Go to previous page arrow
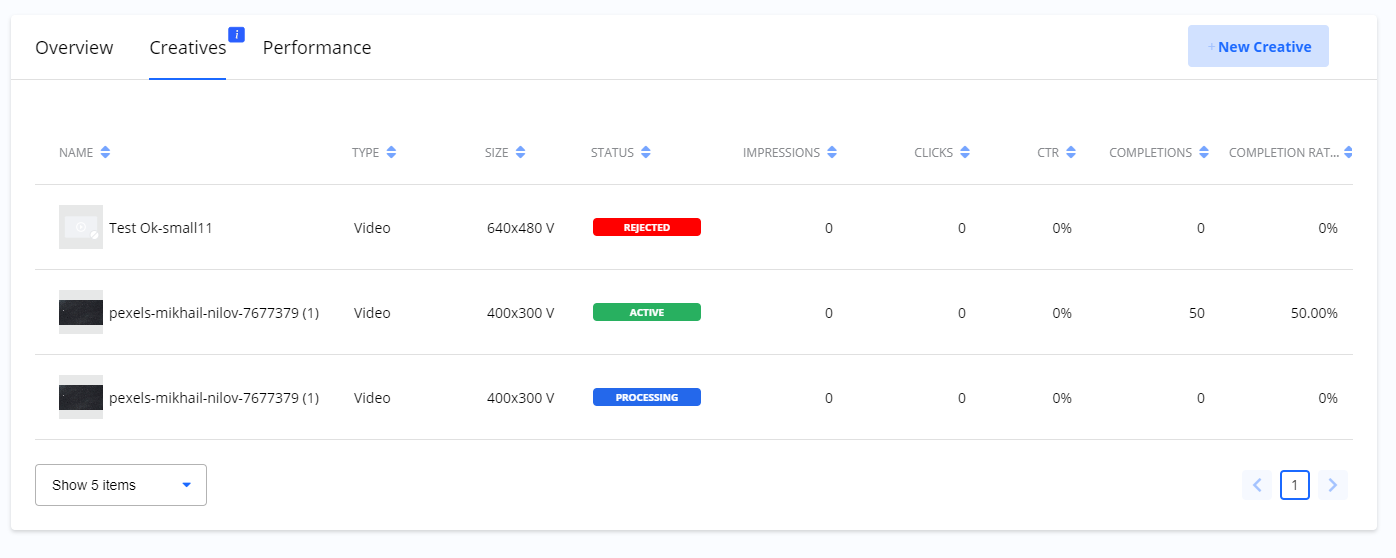This screenshot has height=558, width=1396. tap(1257, 485)
